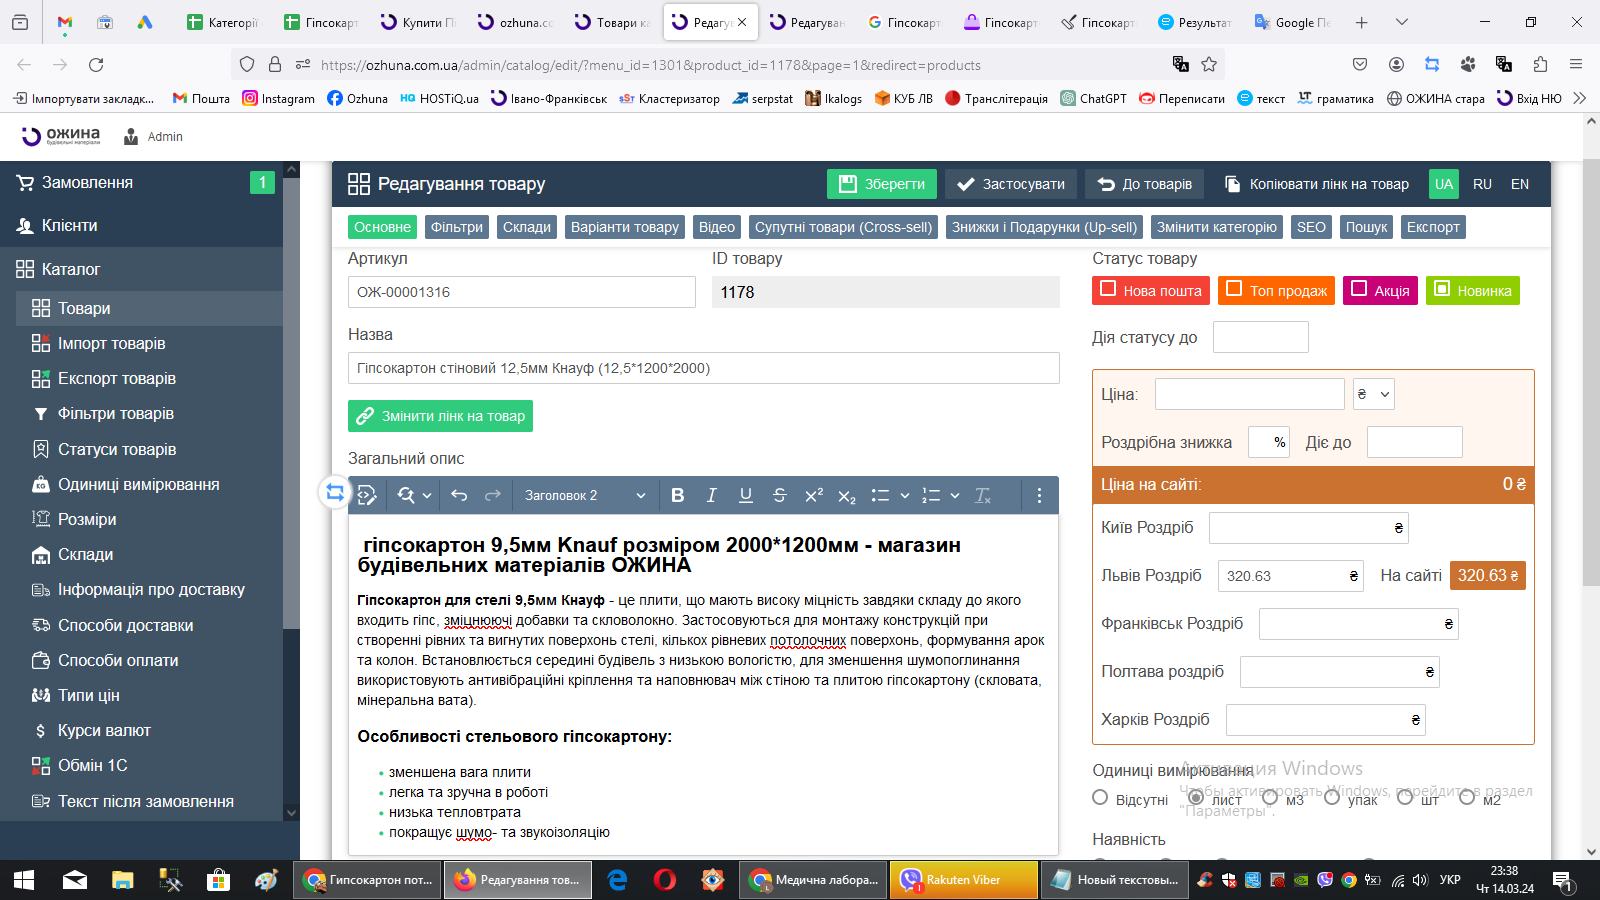Apply strikethrough formatting in editor
The width and height of the screenshot is (1600, 900).
pyautogui.click(x=779, y=495)
